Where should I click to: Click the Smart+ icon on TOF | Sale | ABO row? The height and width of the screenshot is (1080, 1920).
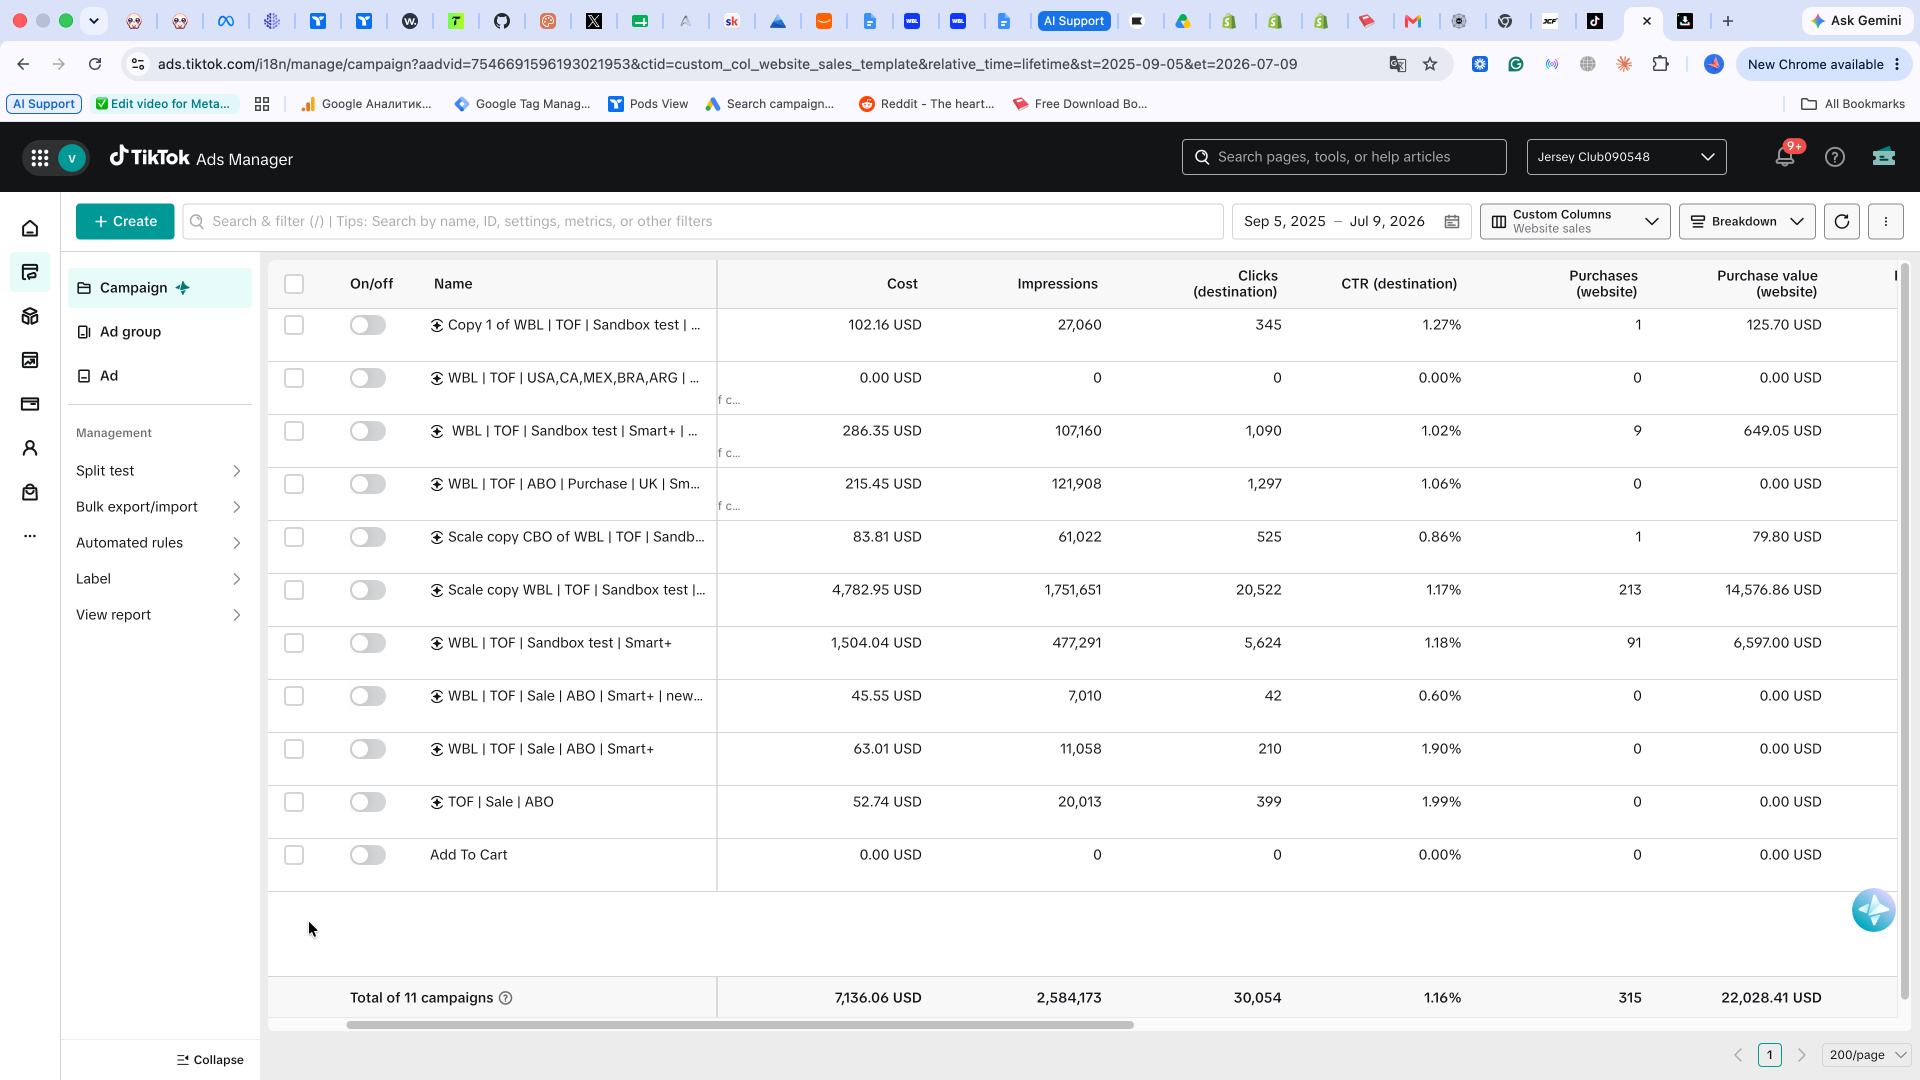coord(437,802)
